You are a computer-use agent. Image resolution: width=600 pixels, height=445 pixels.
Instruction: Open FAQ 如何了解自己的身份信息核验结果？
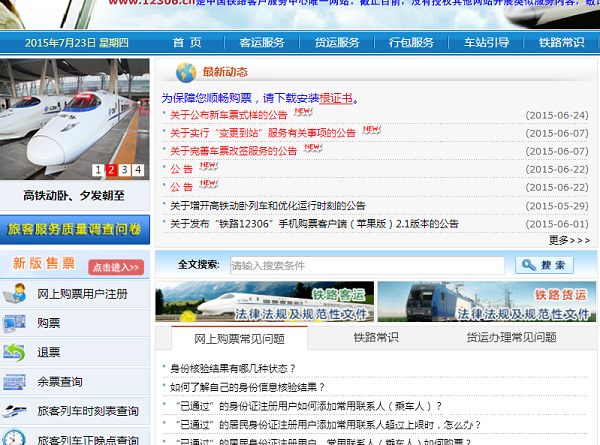click(248, 387)
